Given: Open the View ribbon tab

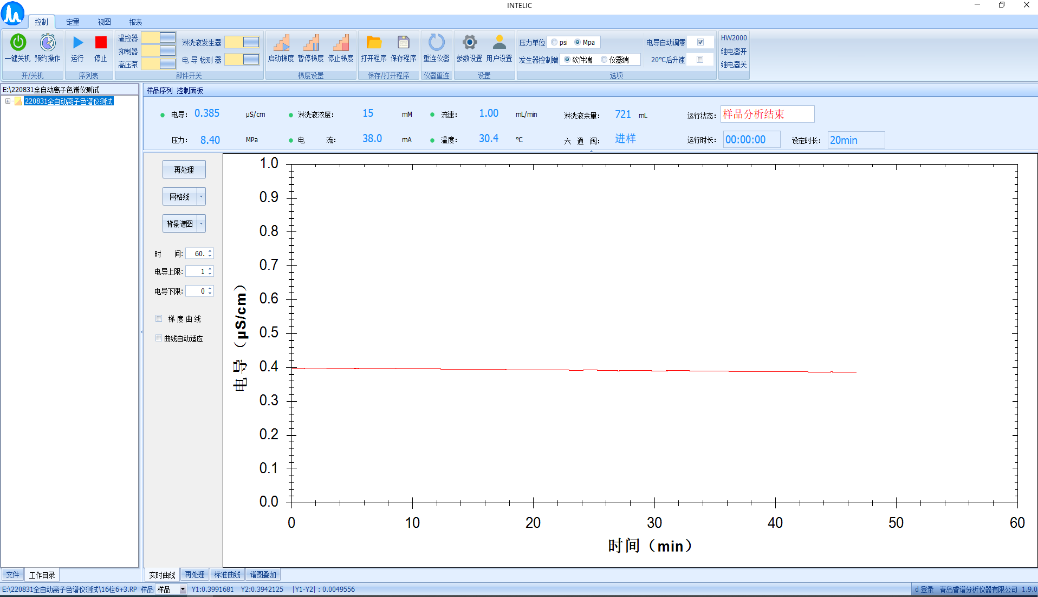Looking at the screenshot, I should point(105,22).
